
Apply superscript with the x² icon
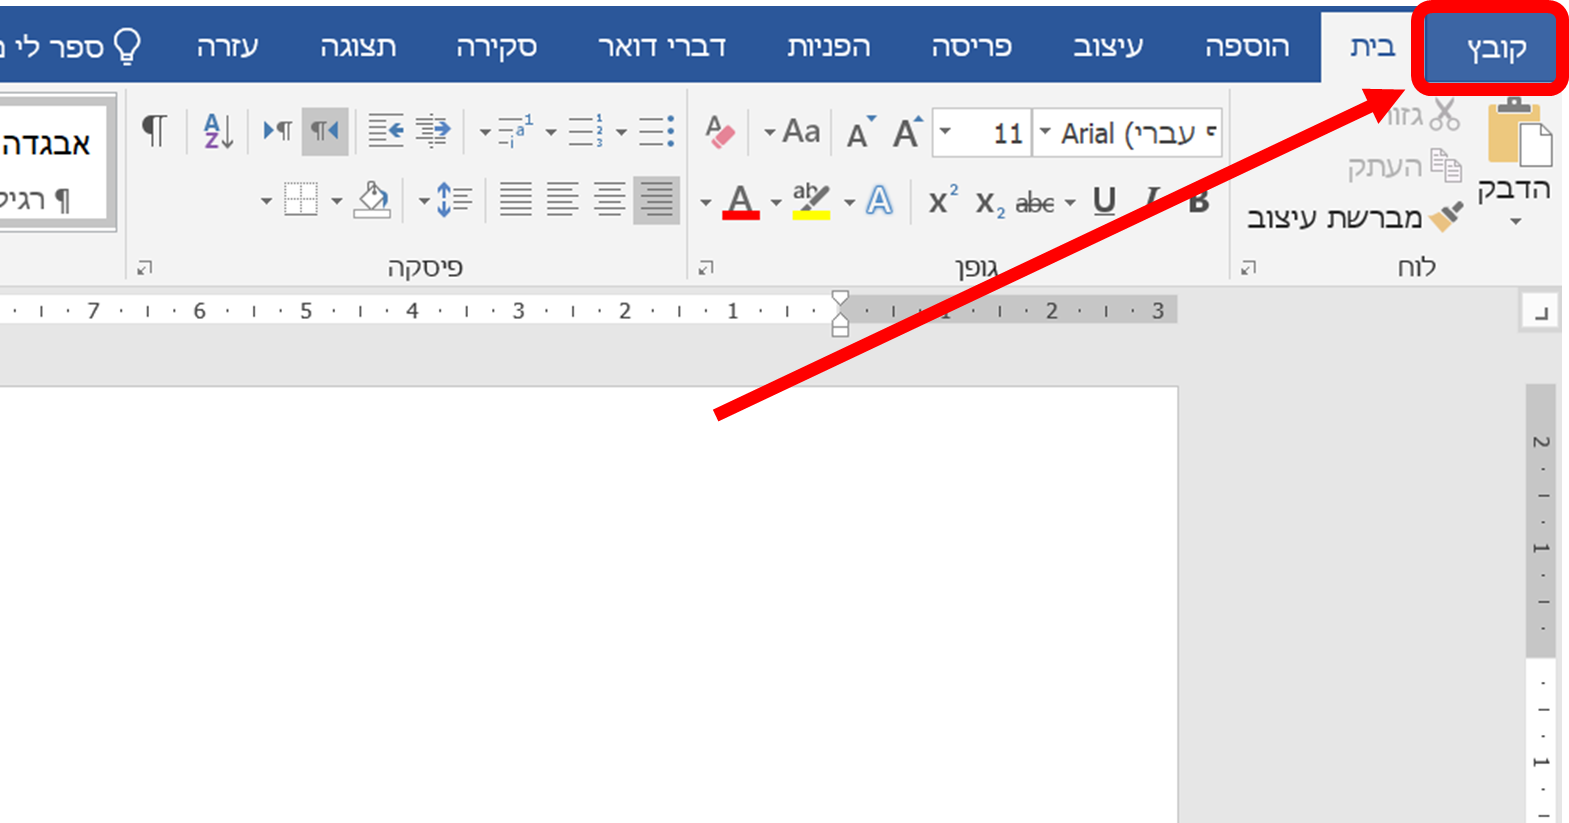point(943,201)
